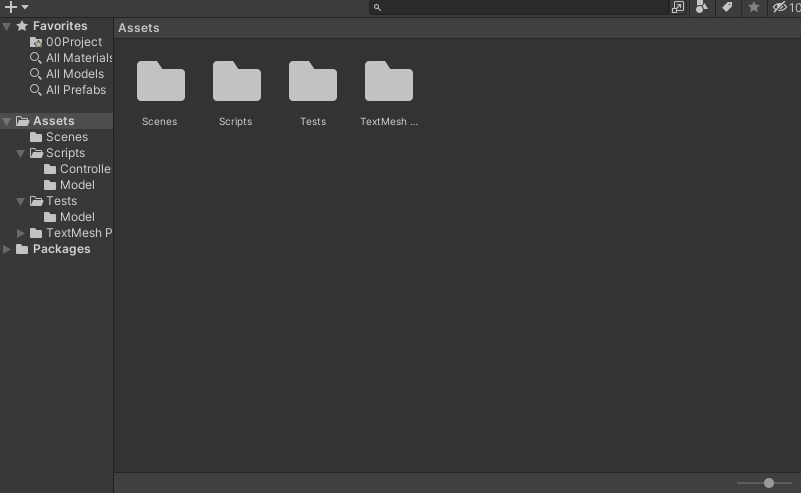Collapse the Scripts tree arrow
The height and width of the screenshot is (493, 801).
20,153
